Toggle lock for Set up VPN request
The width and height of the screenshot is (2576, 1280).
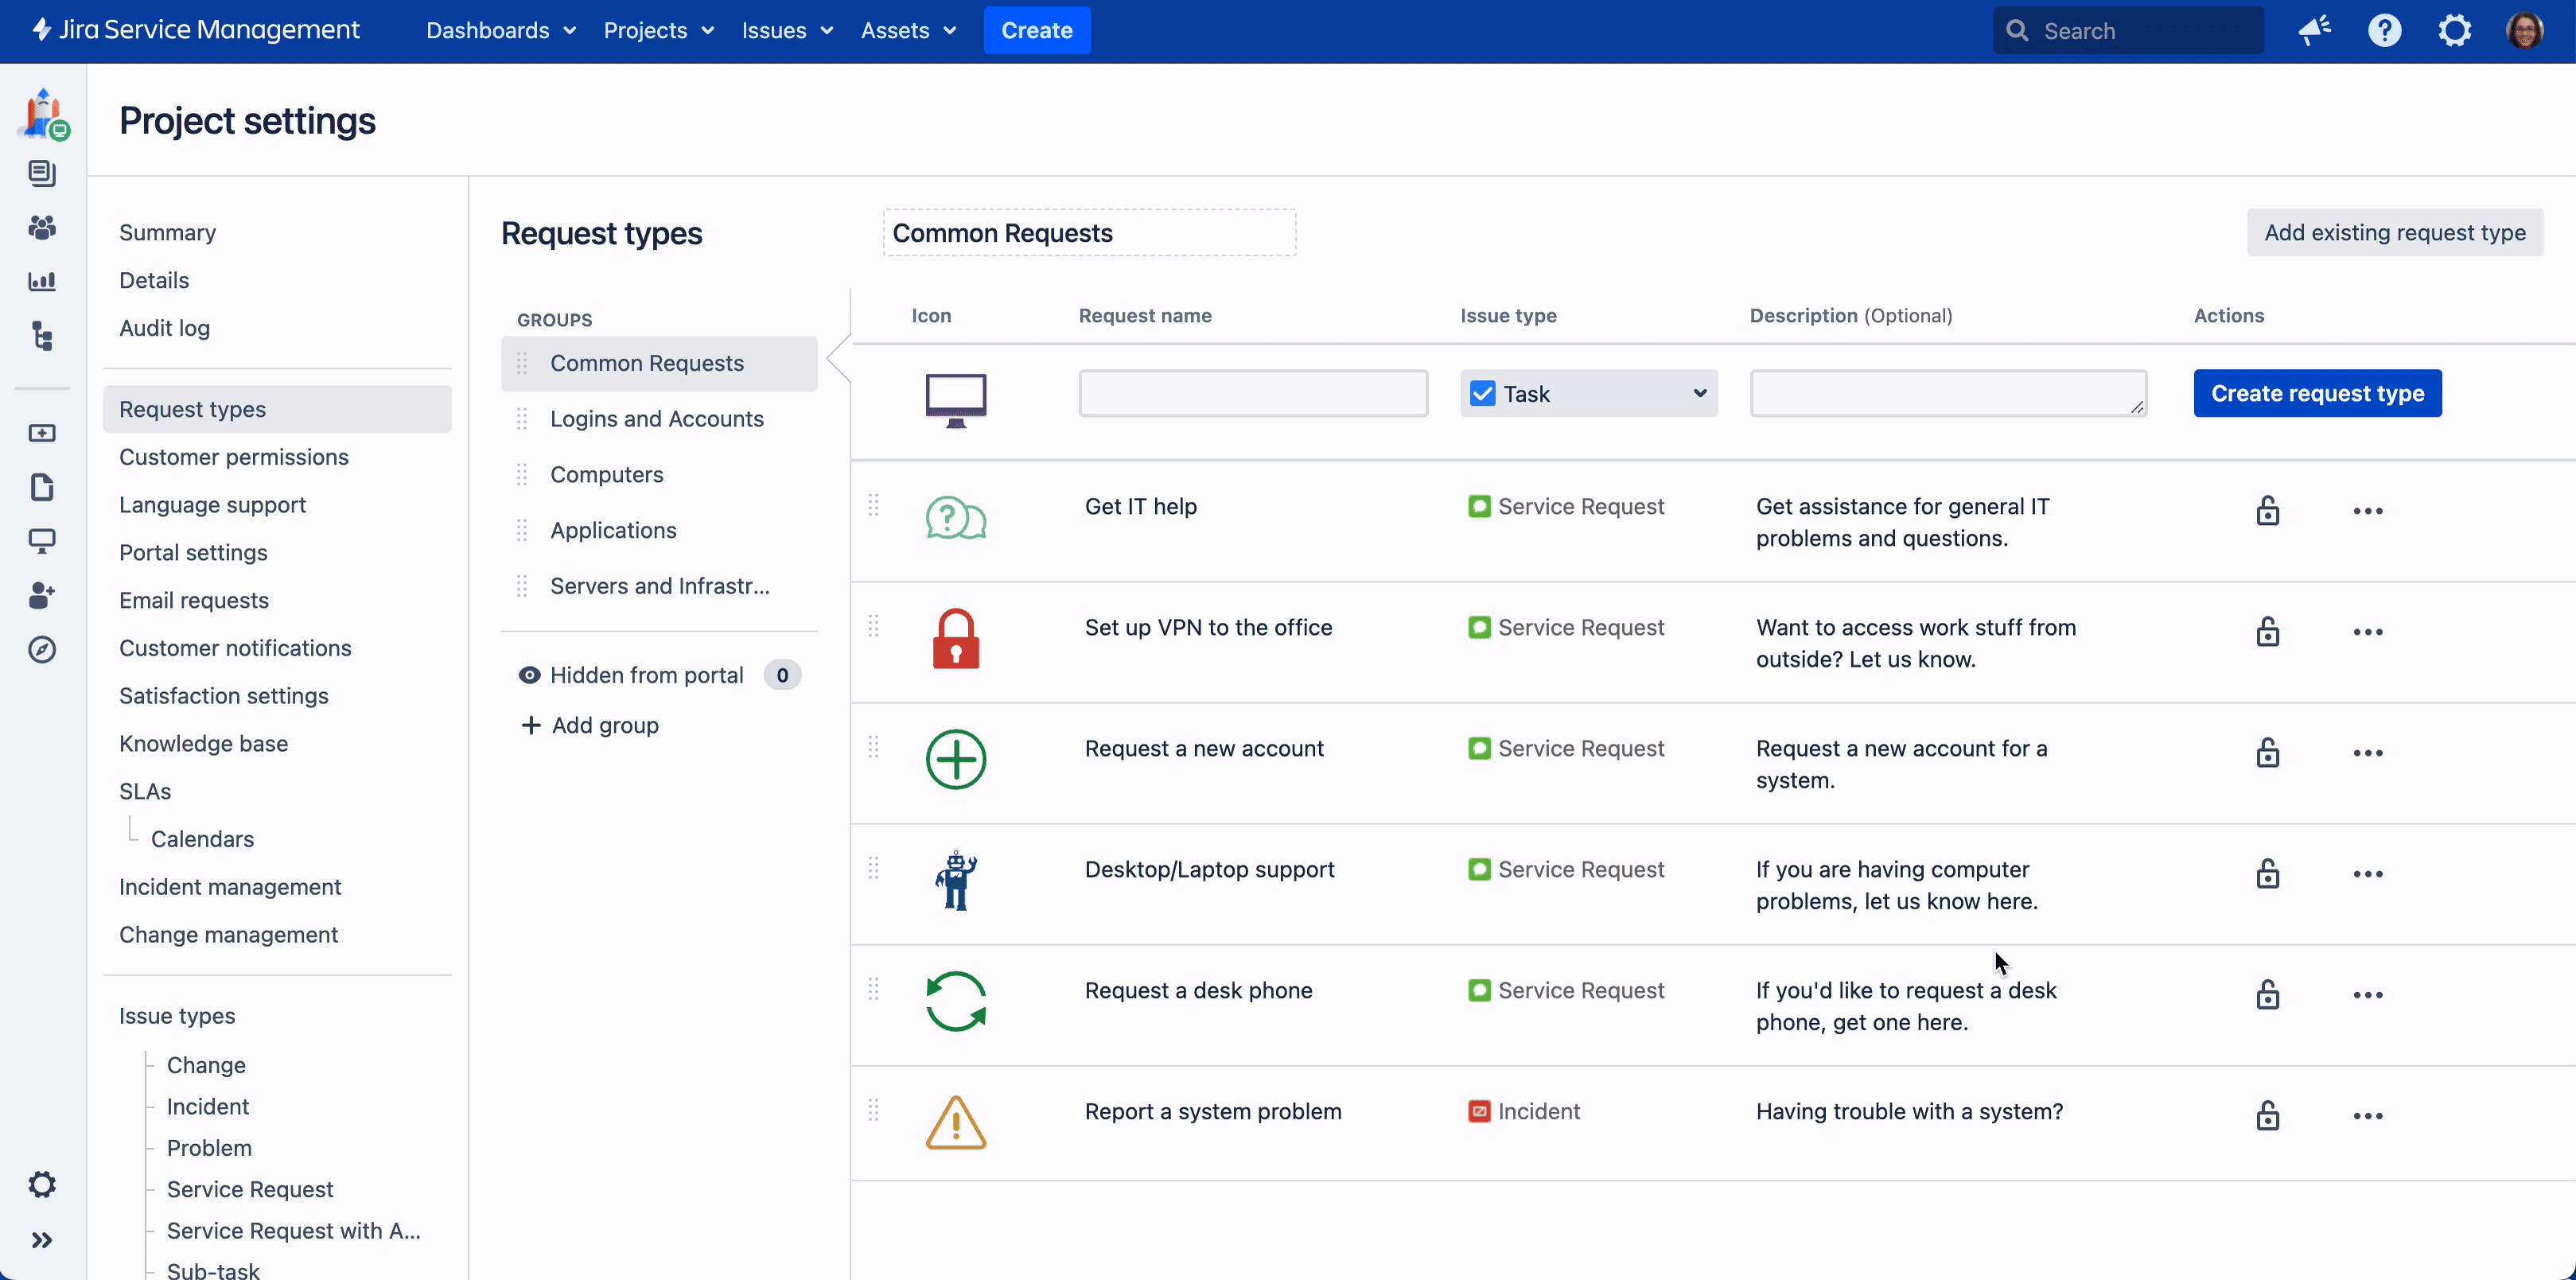[2267, 632]
